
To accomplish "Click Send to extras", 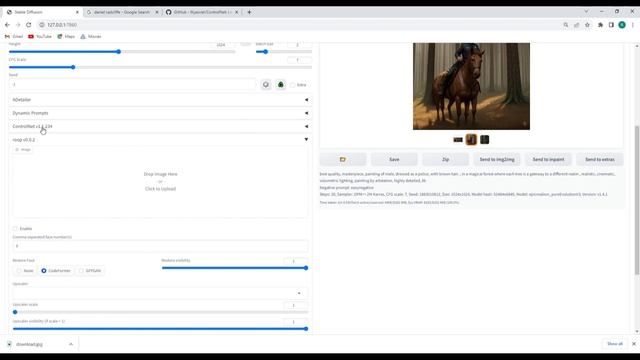I will pos(600,159).
